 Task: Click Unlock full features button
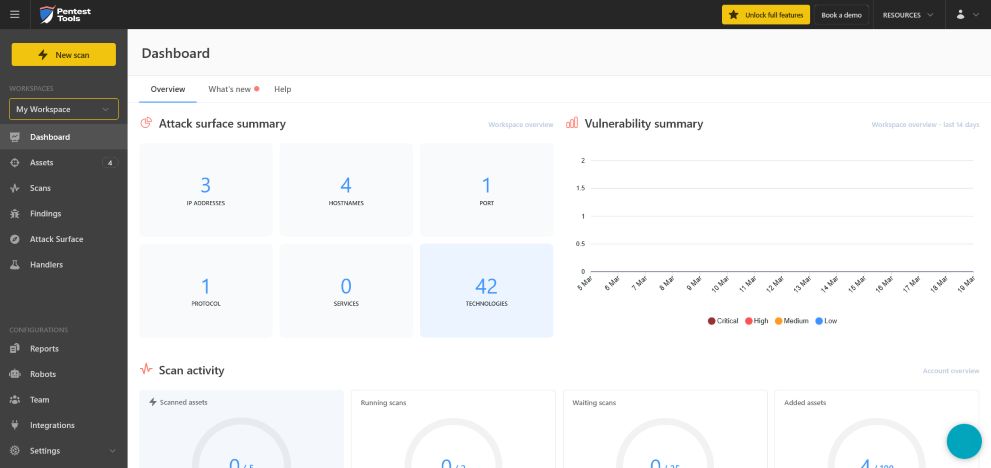[765, 15]
